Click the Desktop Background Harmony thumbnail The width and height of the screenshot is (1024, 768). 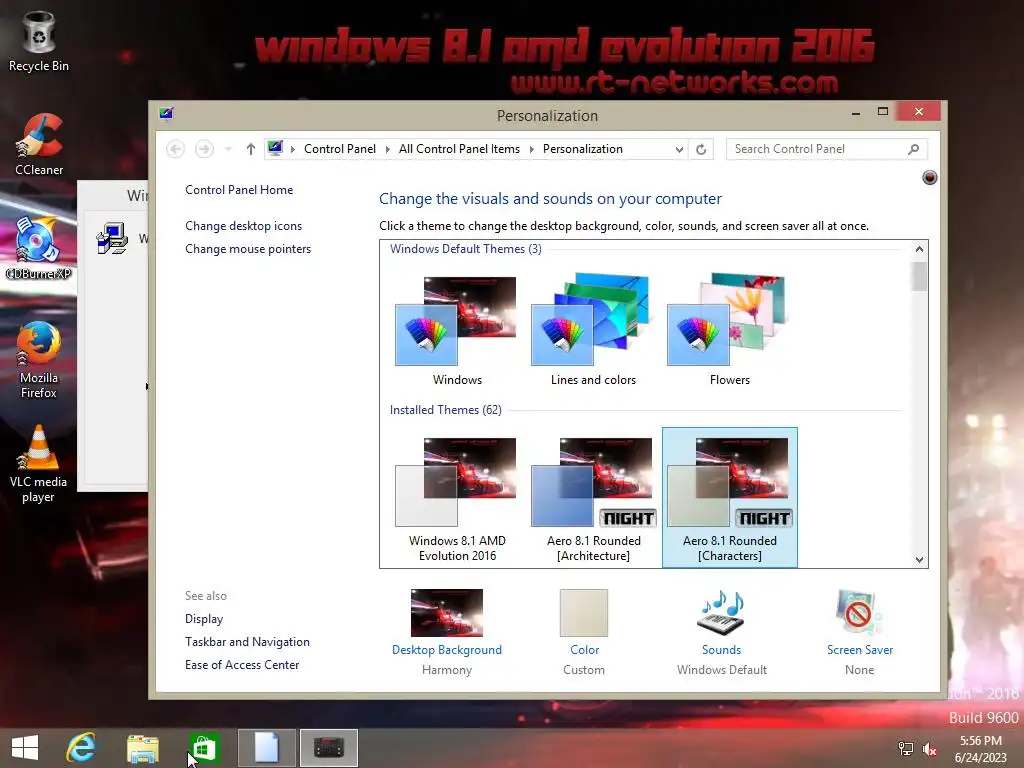click(447, 613)
